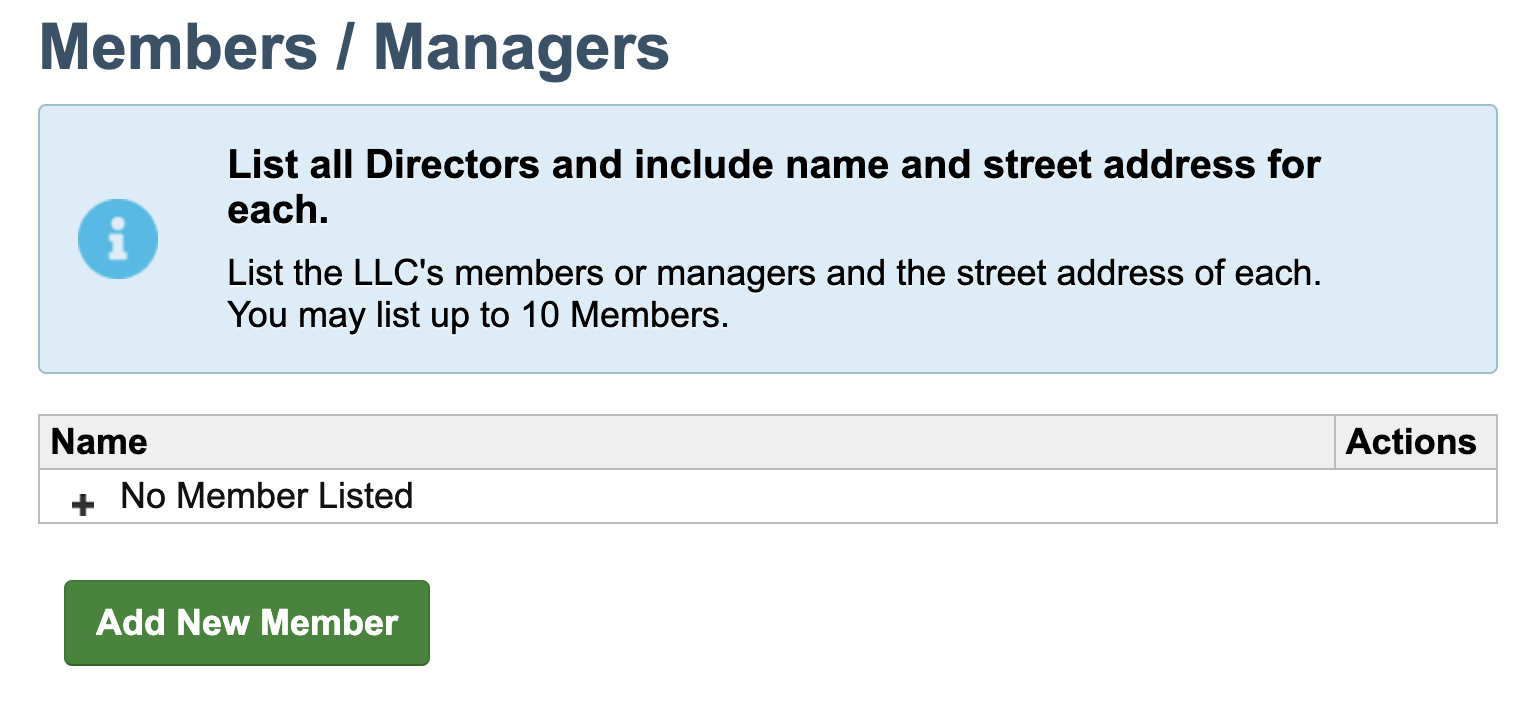Image resolution: width=1530 pixels, height=720 pixels.
Task: Click the No Member Listed row text
Action: (x=266, y=495)
